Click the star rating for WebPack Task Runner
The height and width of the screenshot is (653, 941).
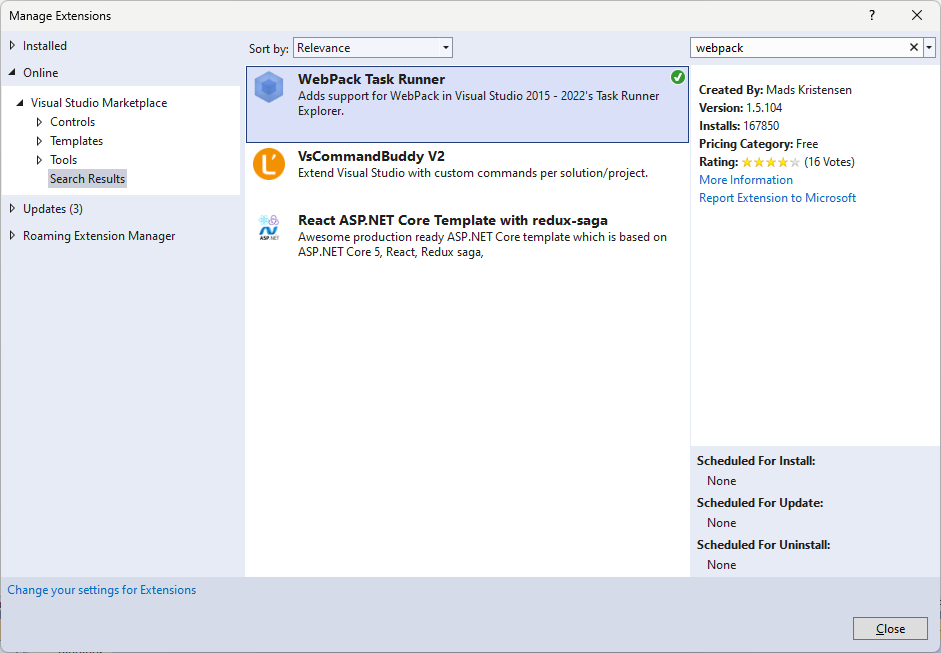771,162
